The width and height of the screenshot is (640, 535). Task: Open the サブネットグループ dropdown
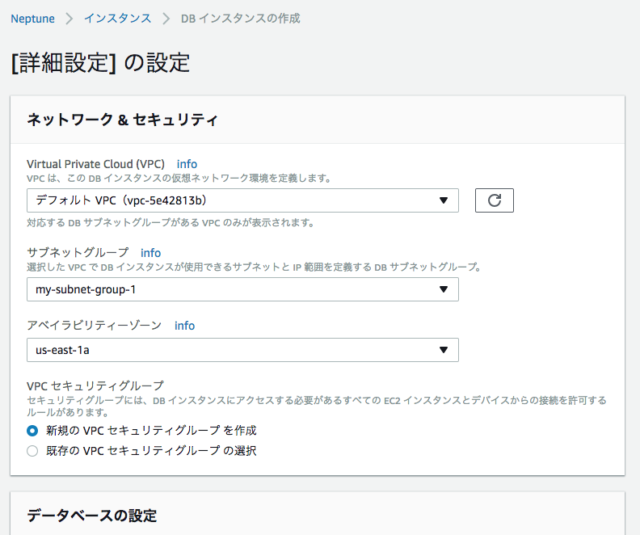click(242, 290)
